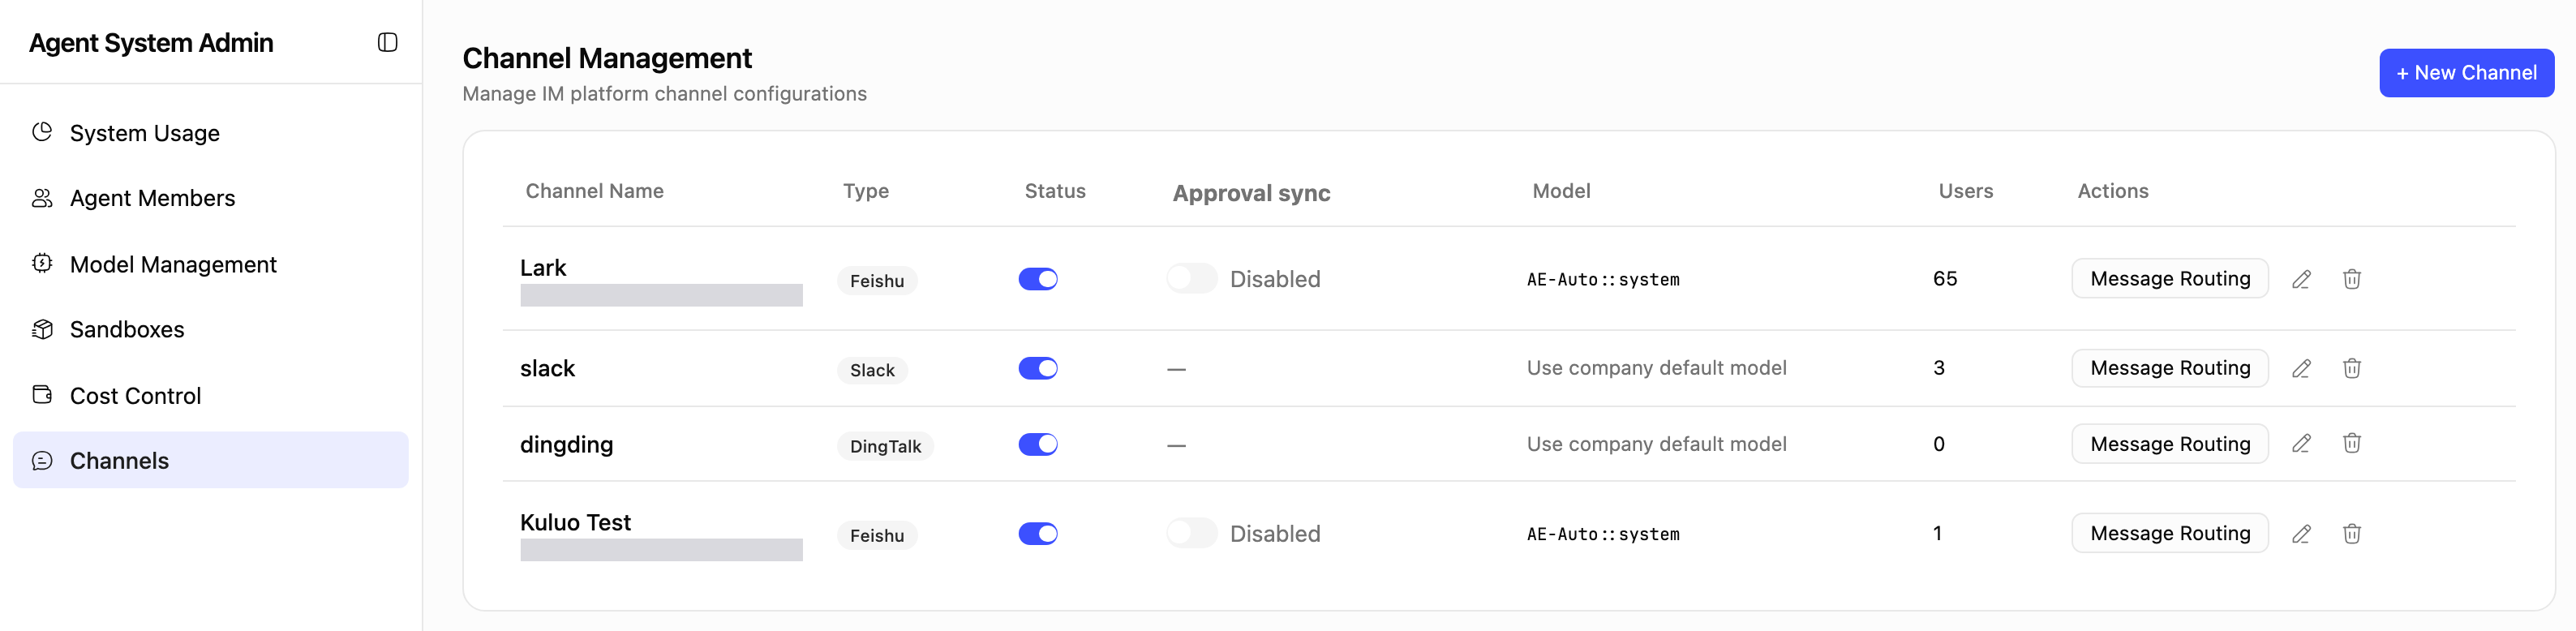Delete the slack channel with trash icon
Viewport: 2576px width, 631px height.
pyautogui.click(x=2352, y=368)
